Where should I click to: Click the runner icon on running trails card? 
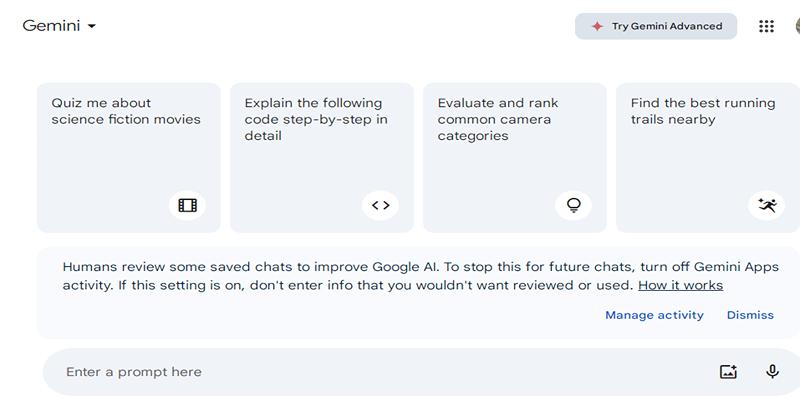click(766, 206)
